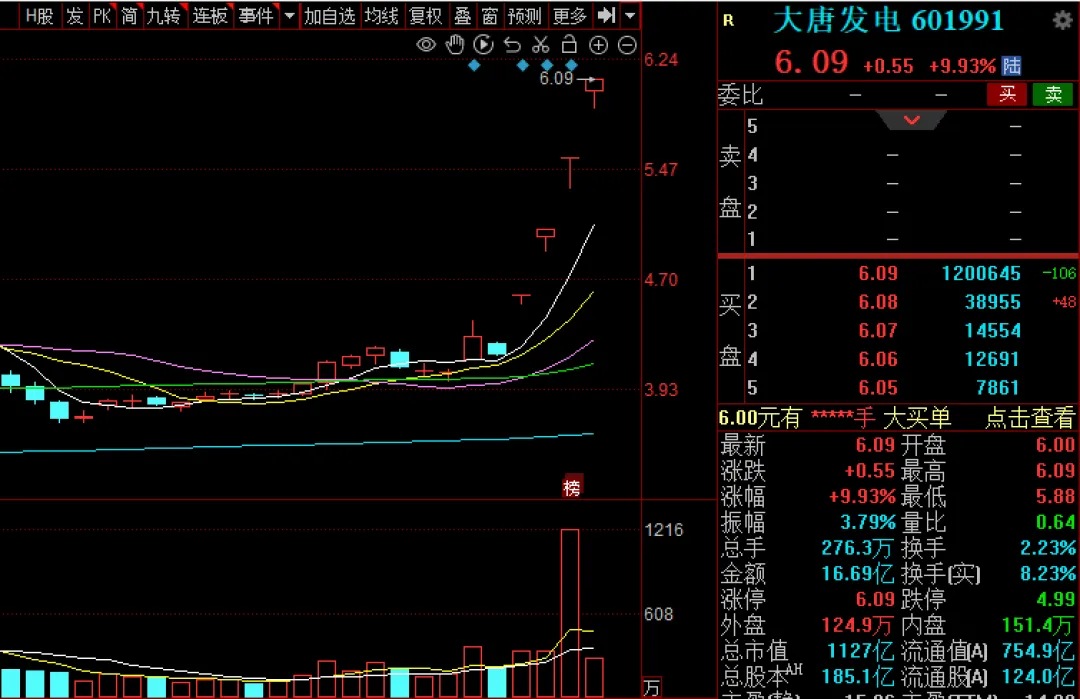
Task: Click the 窗 window item
Action: point(489,16)
